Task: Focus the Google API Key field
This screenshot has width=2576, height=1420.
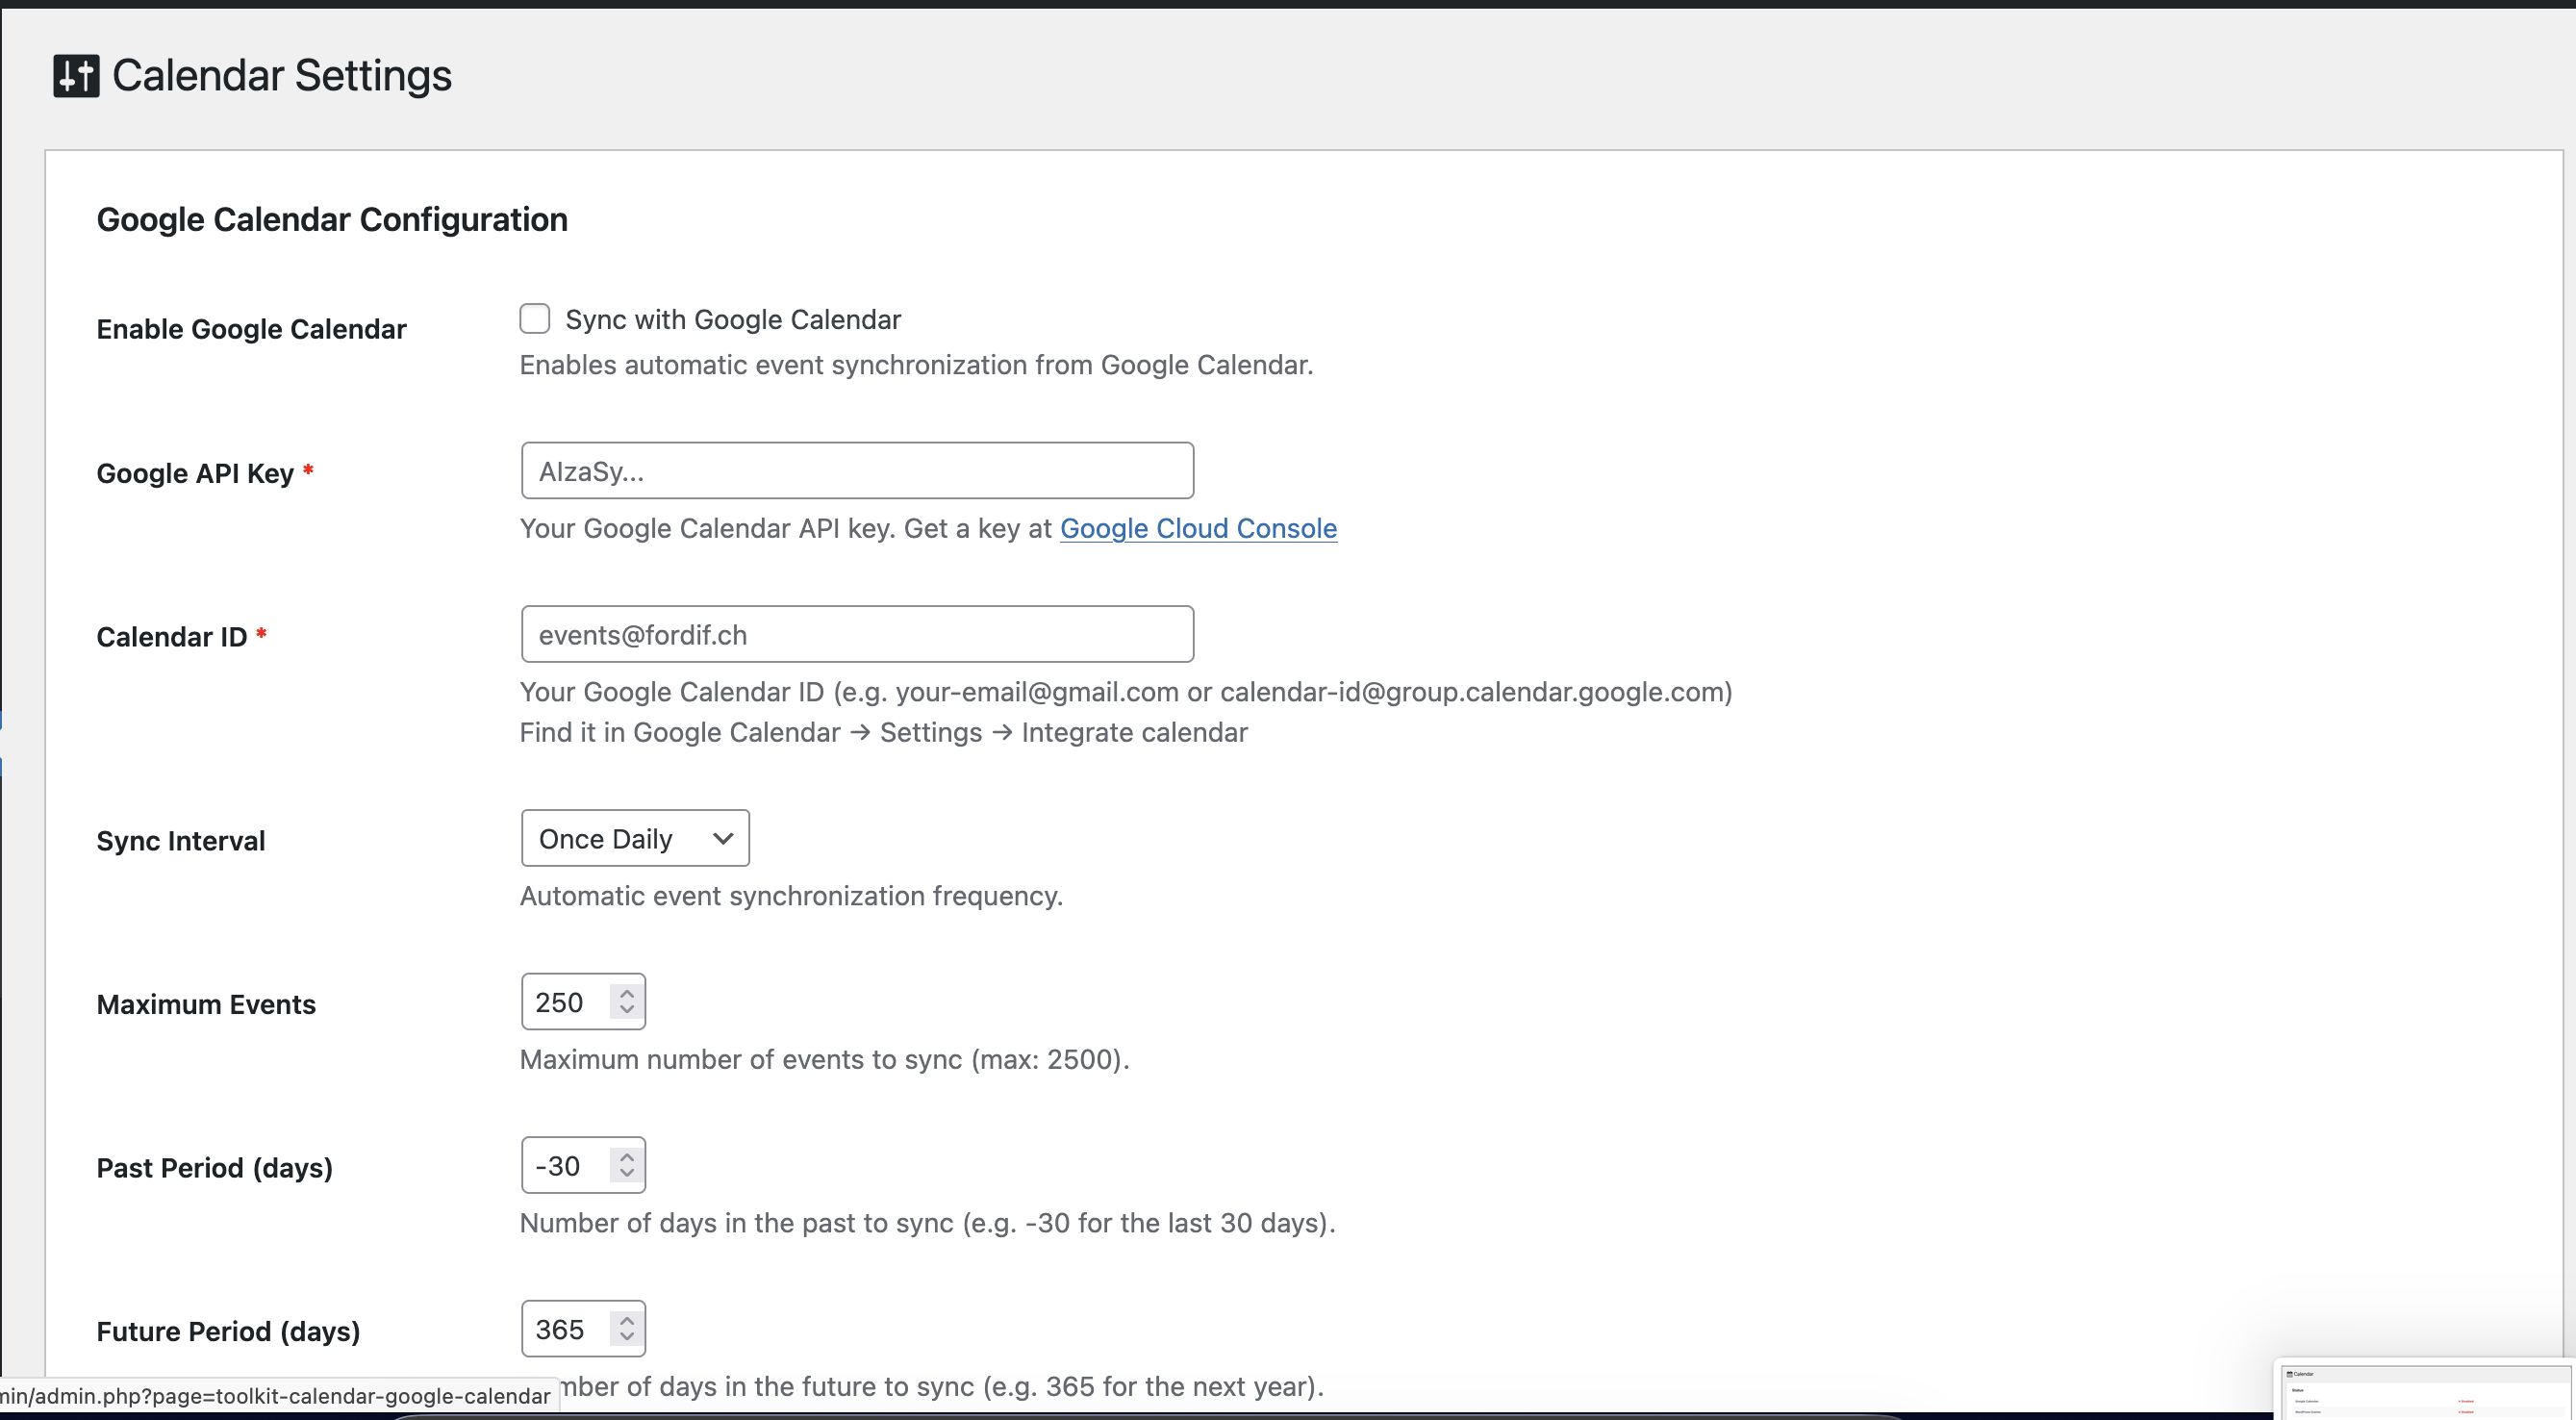Action: coord(857,471)
